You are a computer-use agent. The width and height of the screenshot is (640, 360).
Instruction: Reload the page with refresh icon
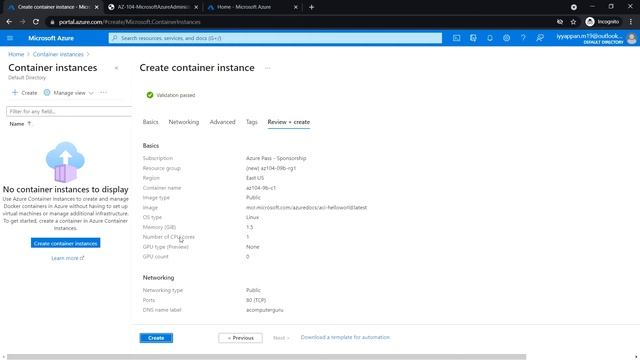pyautogui.click(x=36, y=22)
